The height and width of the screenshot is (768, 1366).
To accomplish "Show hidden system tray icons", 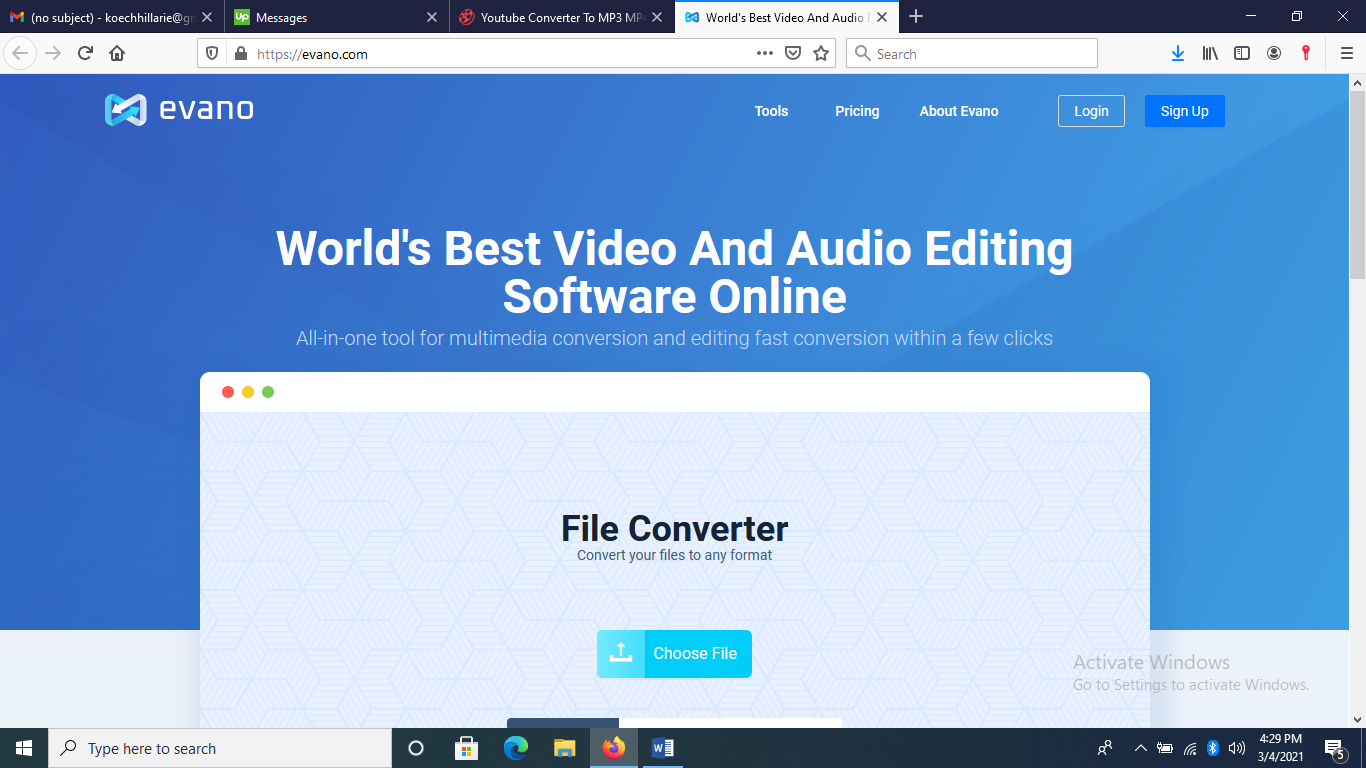I will (x=1140, y=748).
